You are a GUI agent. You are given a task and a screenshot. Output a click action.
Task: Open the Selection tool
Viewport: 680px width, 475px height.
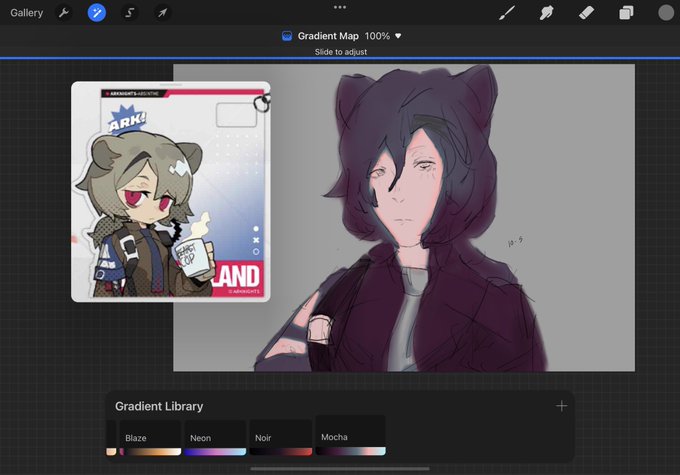coord(129,13)
